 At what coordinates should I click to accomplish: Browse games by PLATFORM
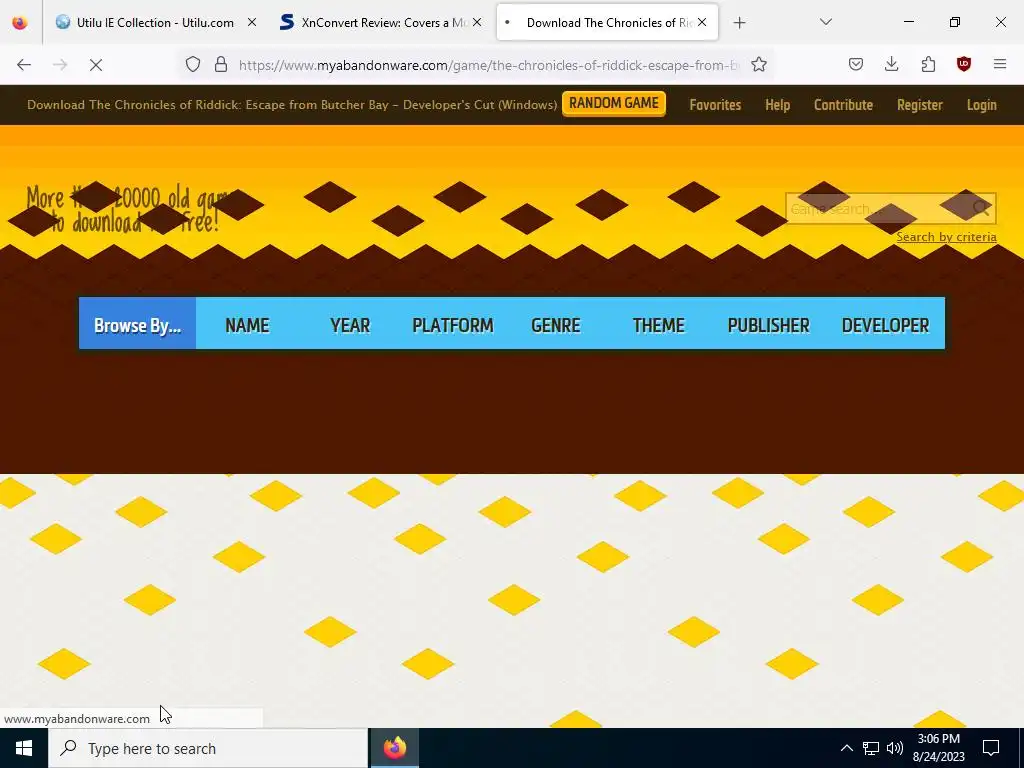tap(453, 325)
